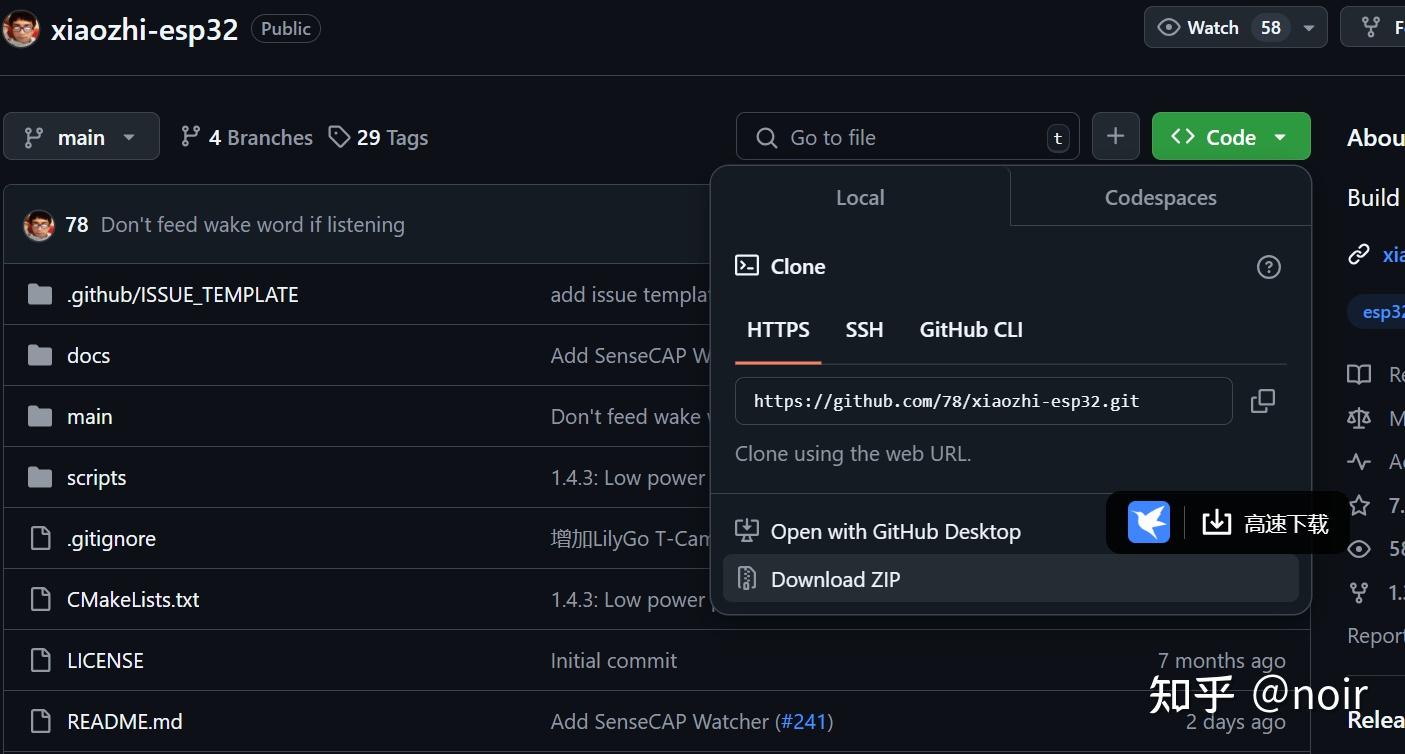Watch the repository
1405x754 pixels.
(1212, 28)
